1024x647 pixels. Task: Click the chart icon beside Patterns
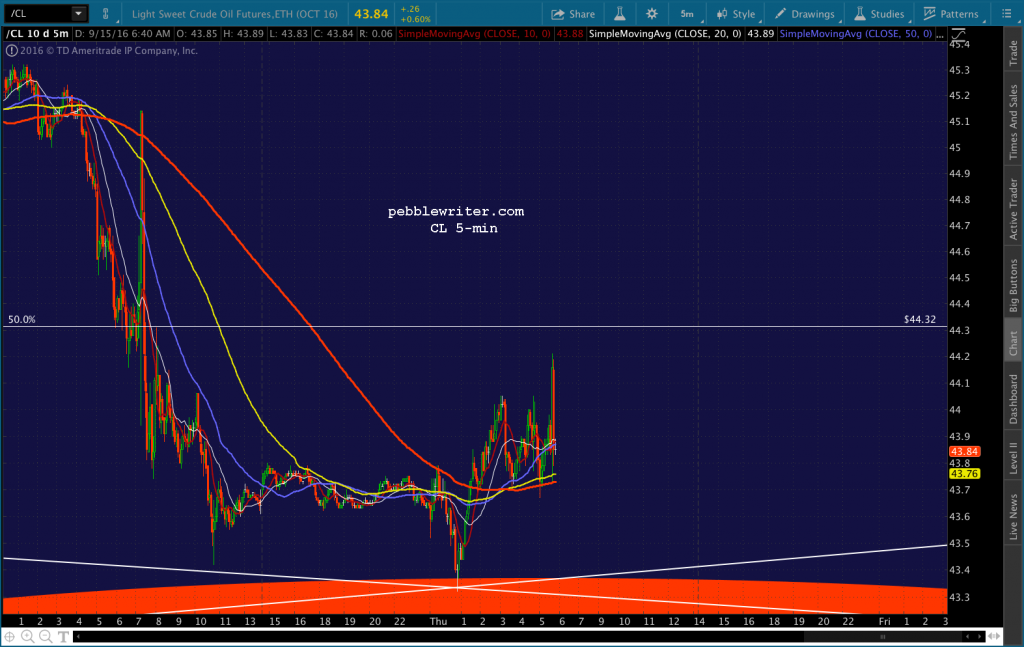tap(929, 14)
